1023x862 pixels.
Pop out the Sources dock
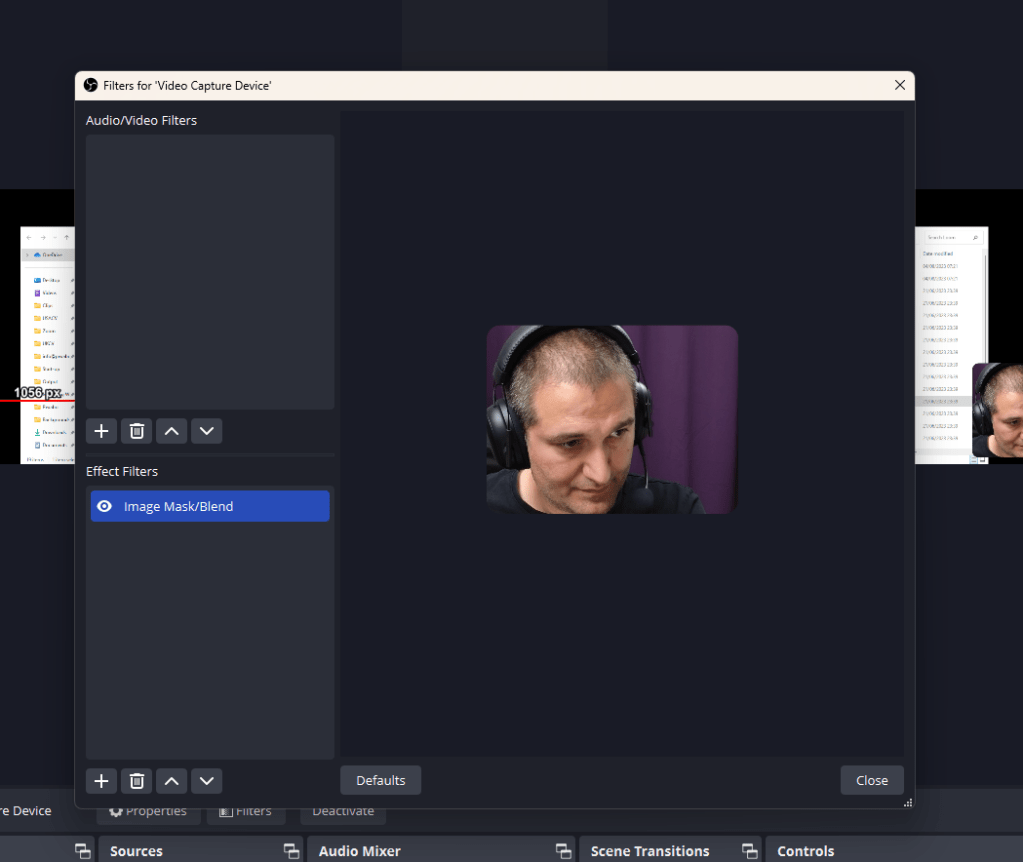292,851
